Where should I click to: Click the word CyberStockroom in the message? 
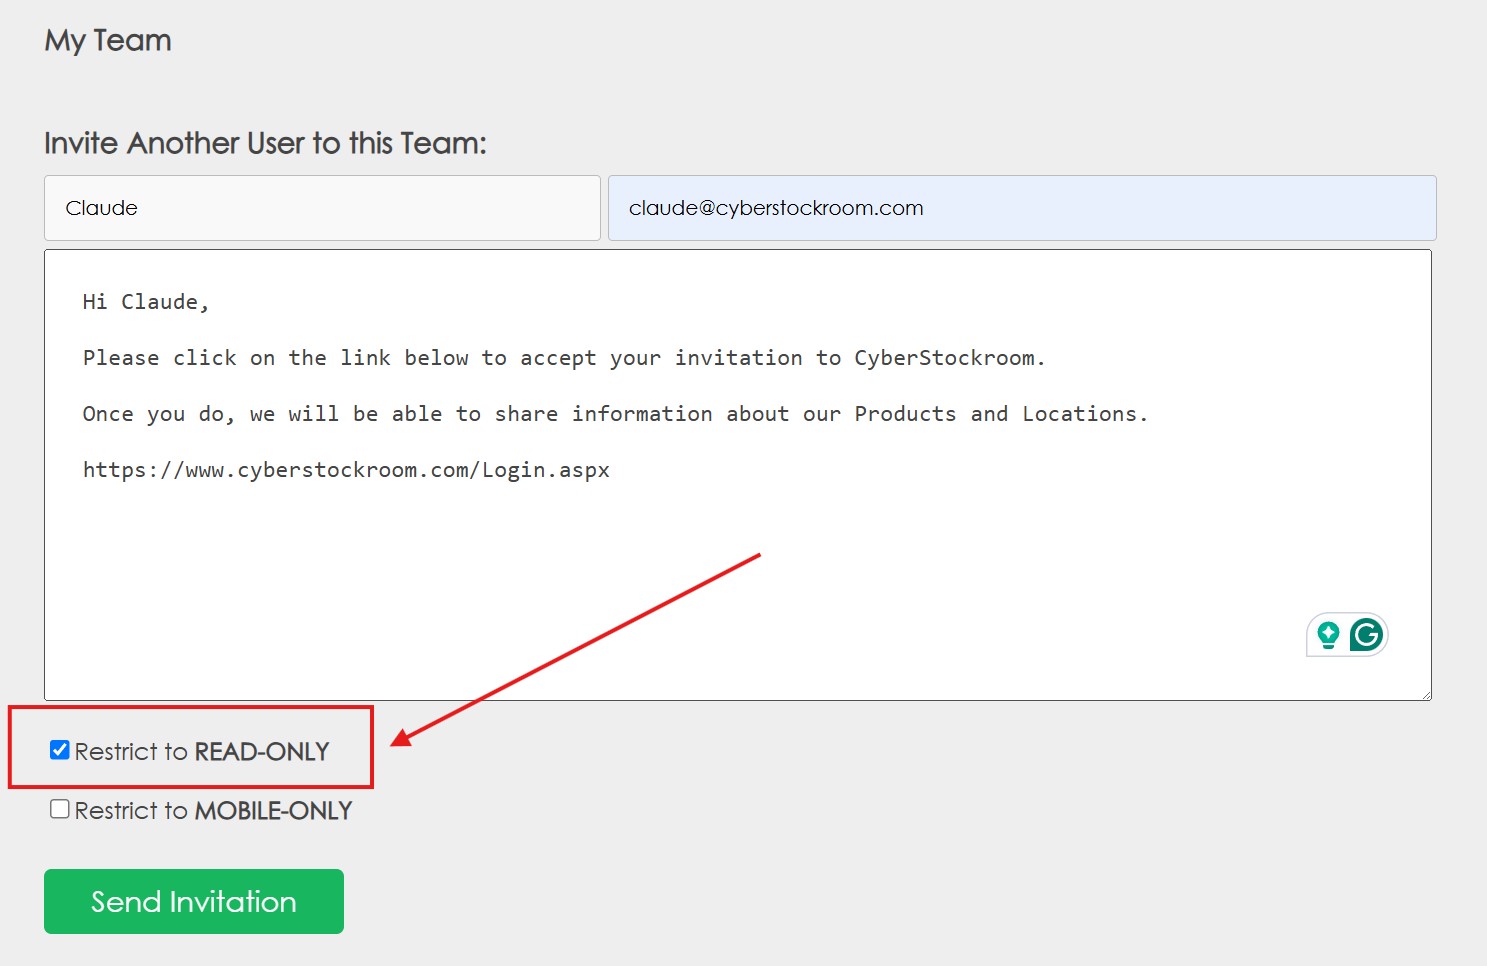[944, 358]
